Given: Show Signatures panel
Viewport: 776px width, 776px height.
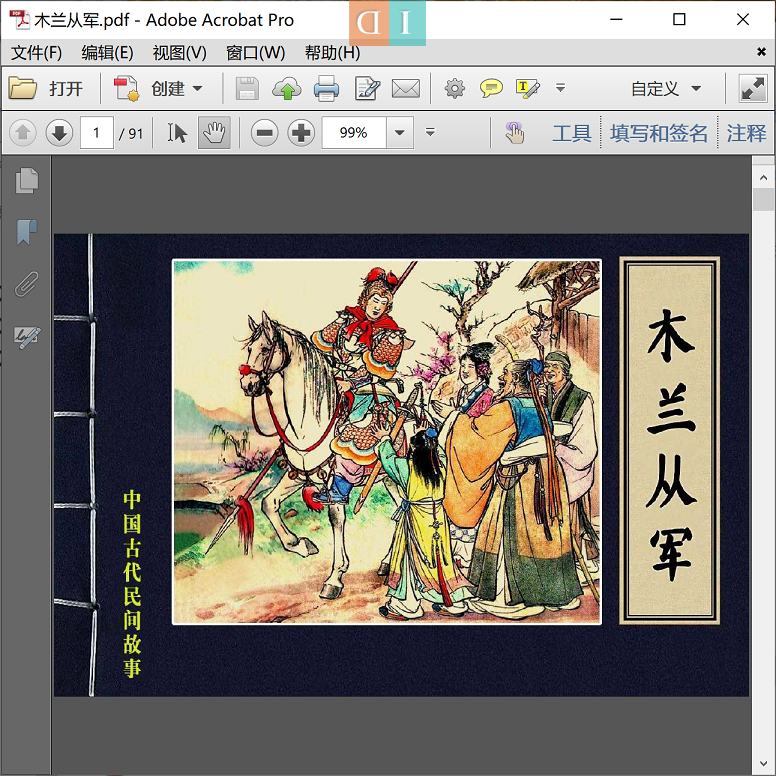Looking at the screenshot, I should [27, 338].
